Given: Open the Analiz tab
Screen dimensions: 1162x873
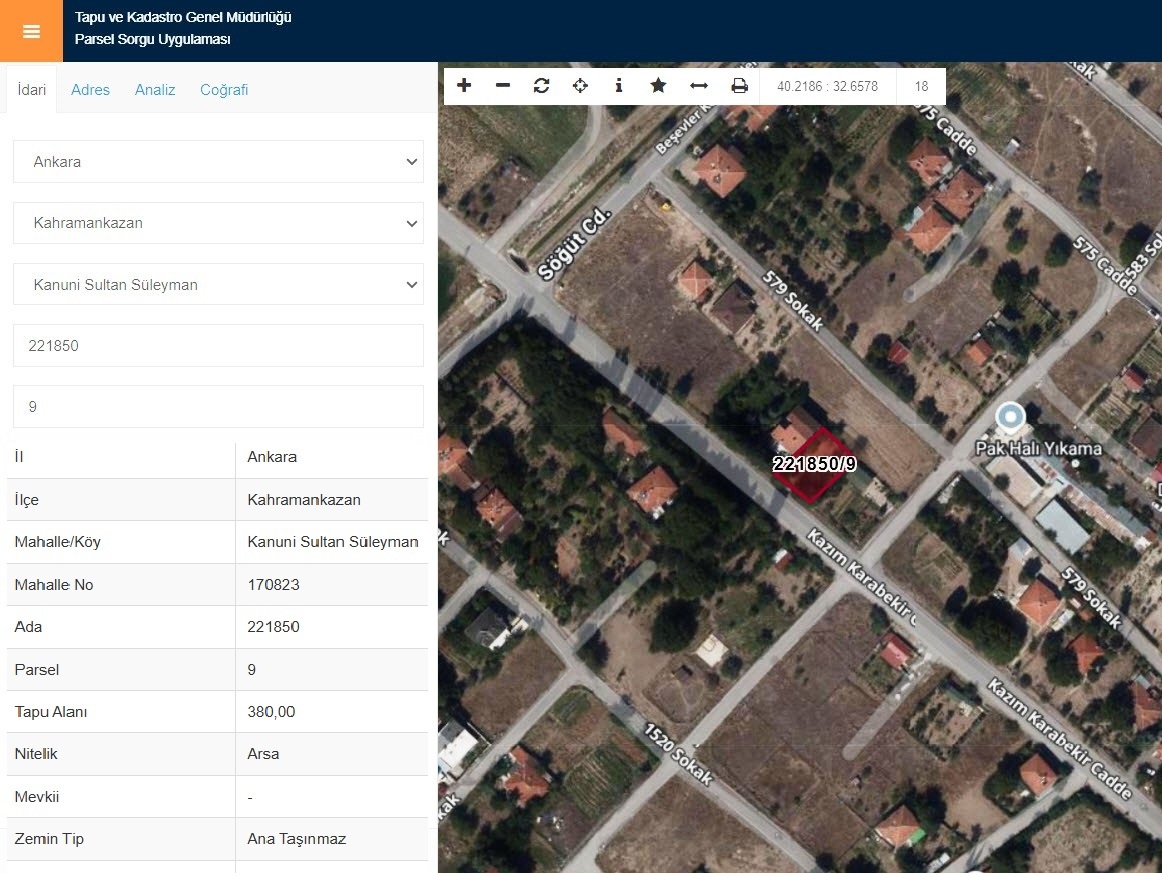Looking at the screenshot, I should 155,90.
